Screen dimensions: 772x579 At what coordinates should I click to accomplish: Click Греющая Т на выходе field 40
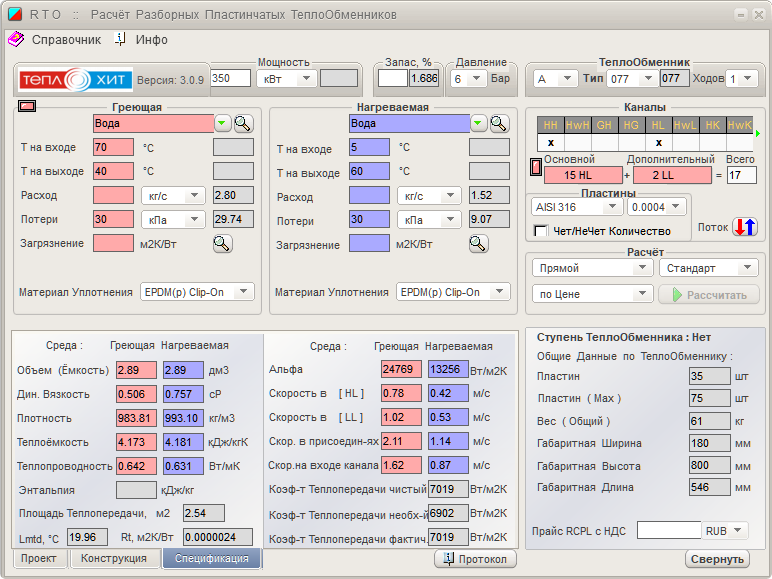click(113, 171)
